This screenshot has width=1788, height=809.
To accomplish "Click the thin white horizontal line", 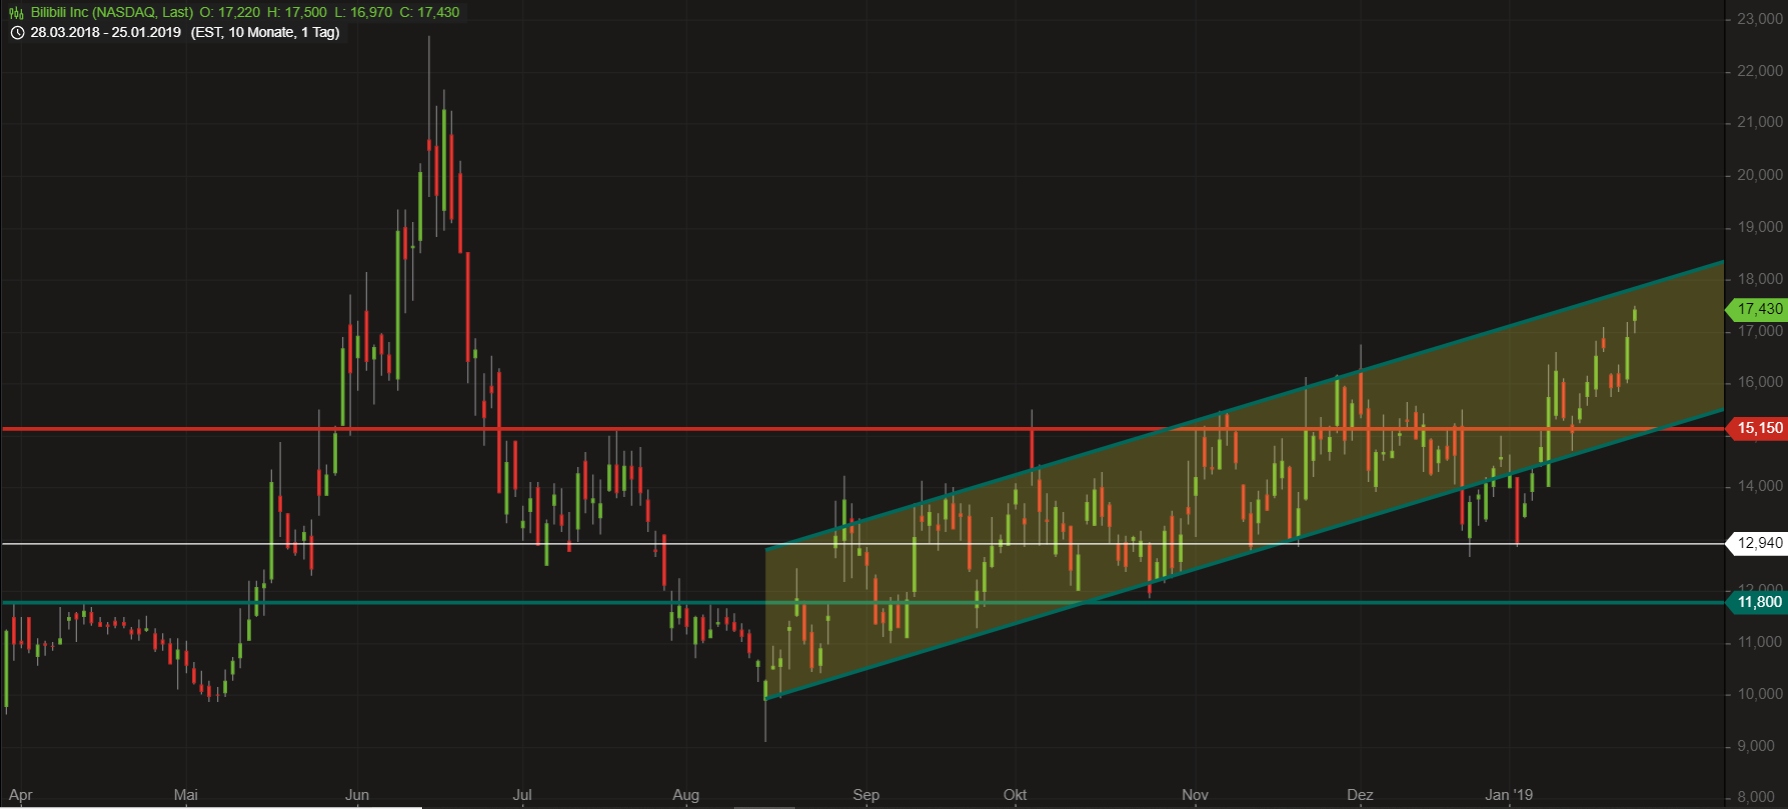I will [x=400, y=544].
